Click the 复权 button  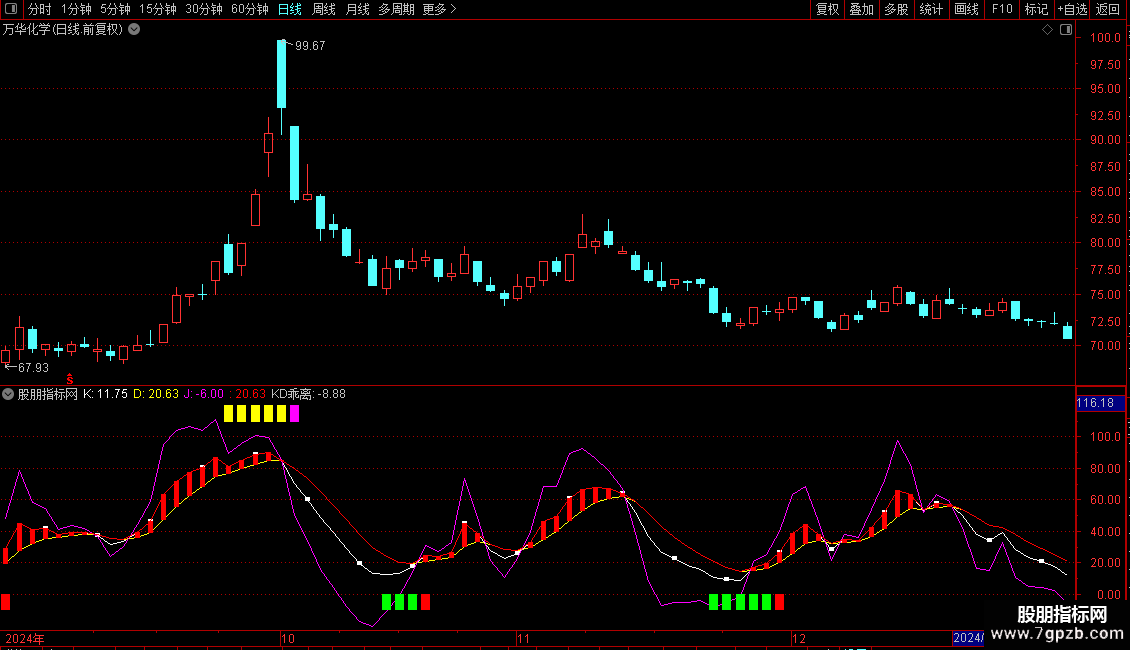tap(827, 9)
